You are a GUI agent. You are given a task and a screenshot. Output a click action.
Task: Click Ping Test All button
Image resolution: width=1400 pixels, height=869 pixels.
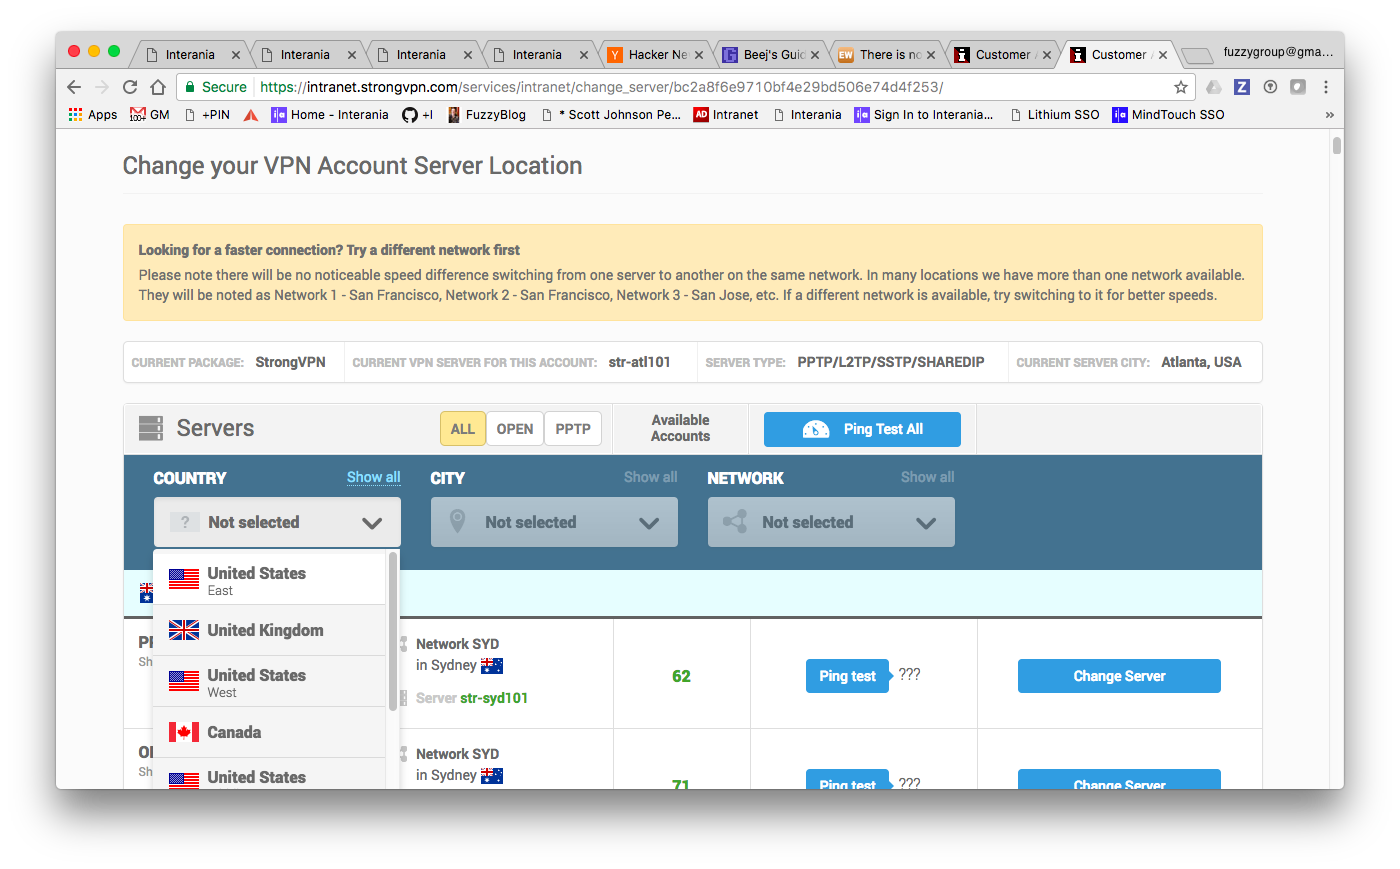click(x=862, y=429)
